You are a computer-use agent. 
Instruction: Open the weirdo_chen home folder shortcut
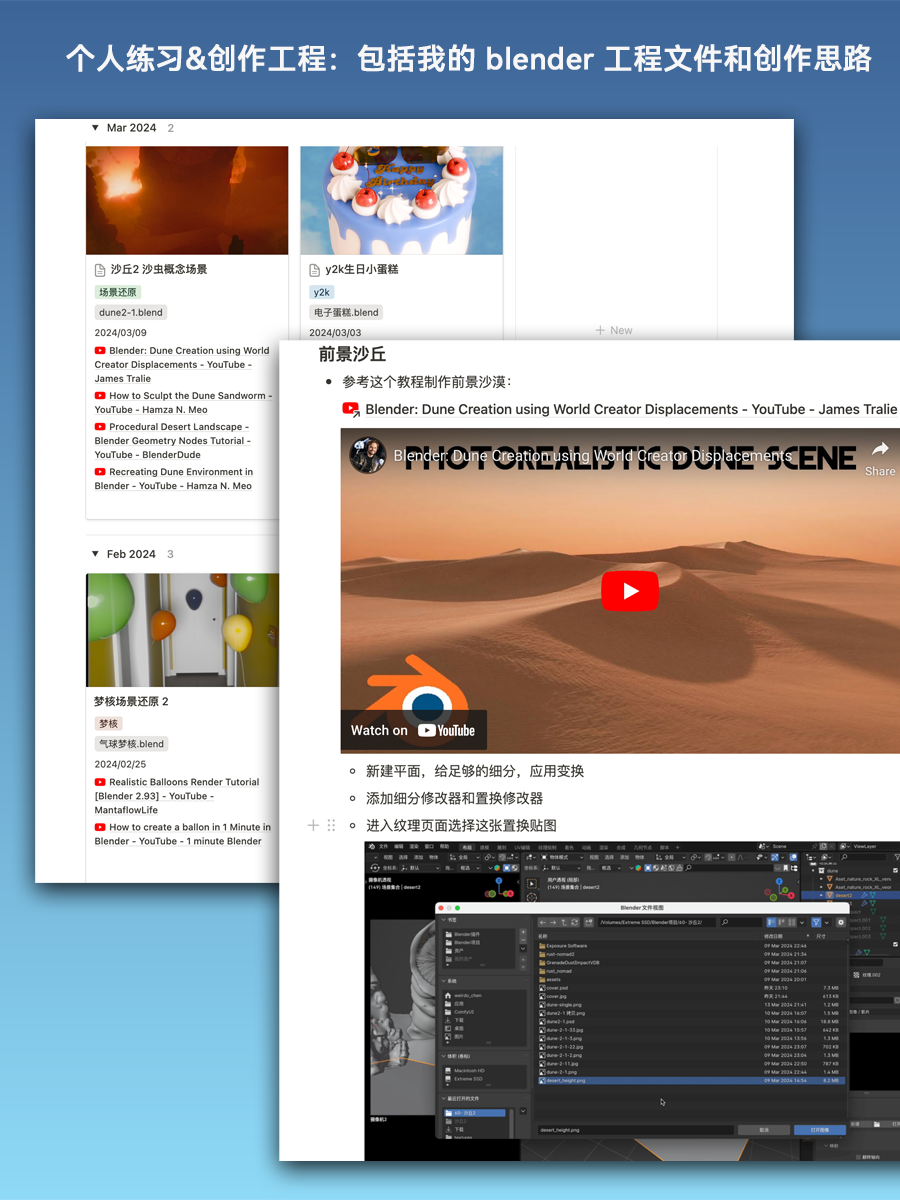(469, 996)
